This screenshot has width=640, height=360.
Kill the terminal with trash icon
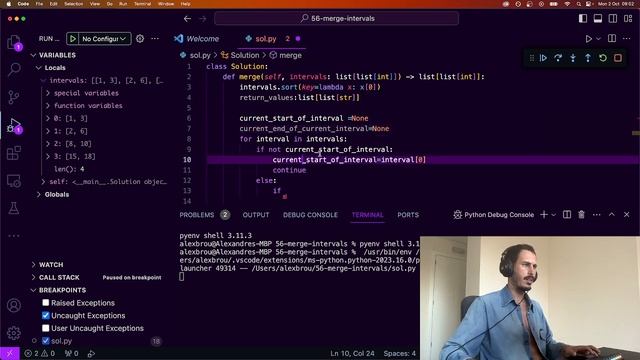click(582, 215)
